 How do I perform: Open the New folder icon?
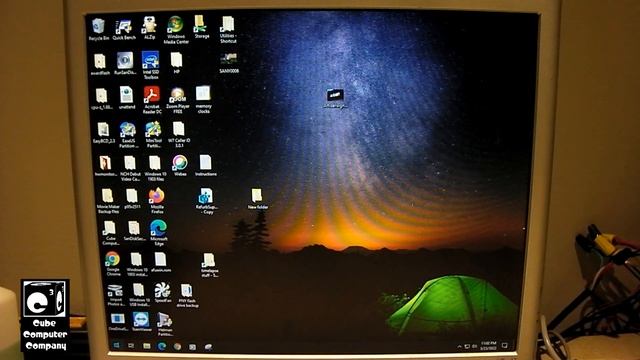point(258,199)
